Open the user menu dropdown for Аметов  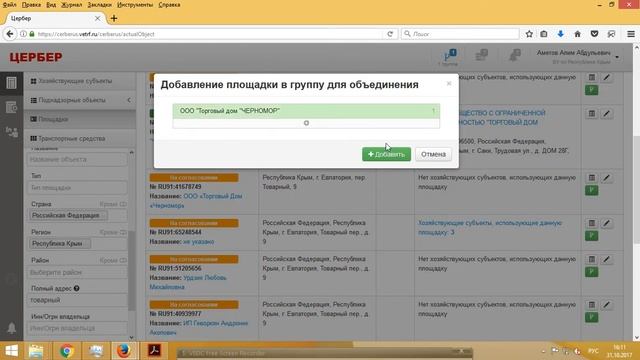pyautogui.click(x=578, y=57)
